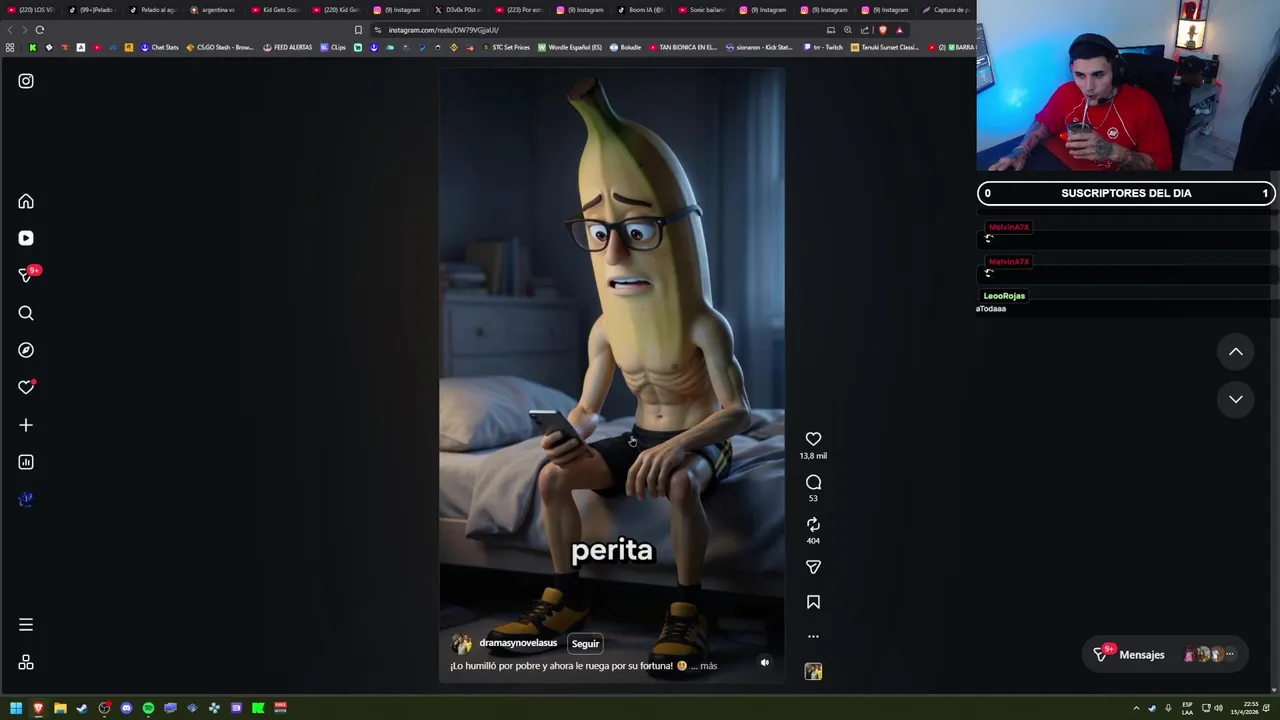
Task: Open the ESP LAA language selector
Action: coord(1187,708)
